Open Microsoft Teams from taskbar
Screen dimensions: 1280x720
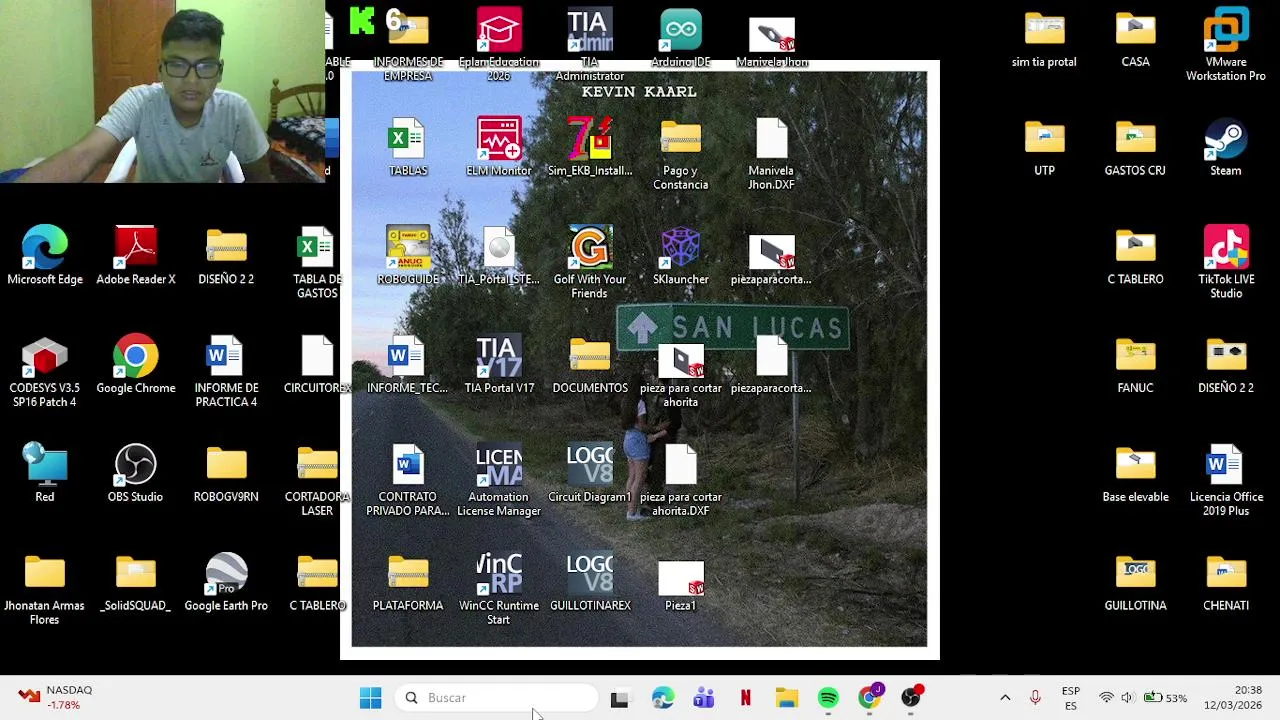tap(703, 698)
